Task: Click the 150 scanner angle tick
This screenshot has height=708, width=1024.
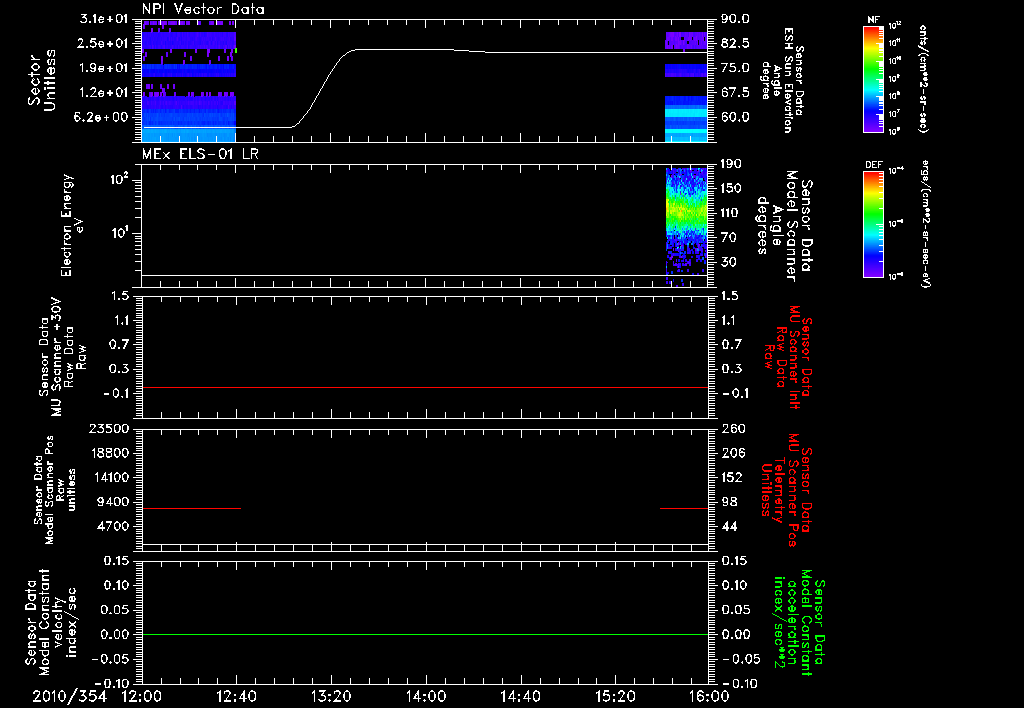Action: [732, 189]
